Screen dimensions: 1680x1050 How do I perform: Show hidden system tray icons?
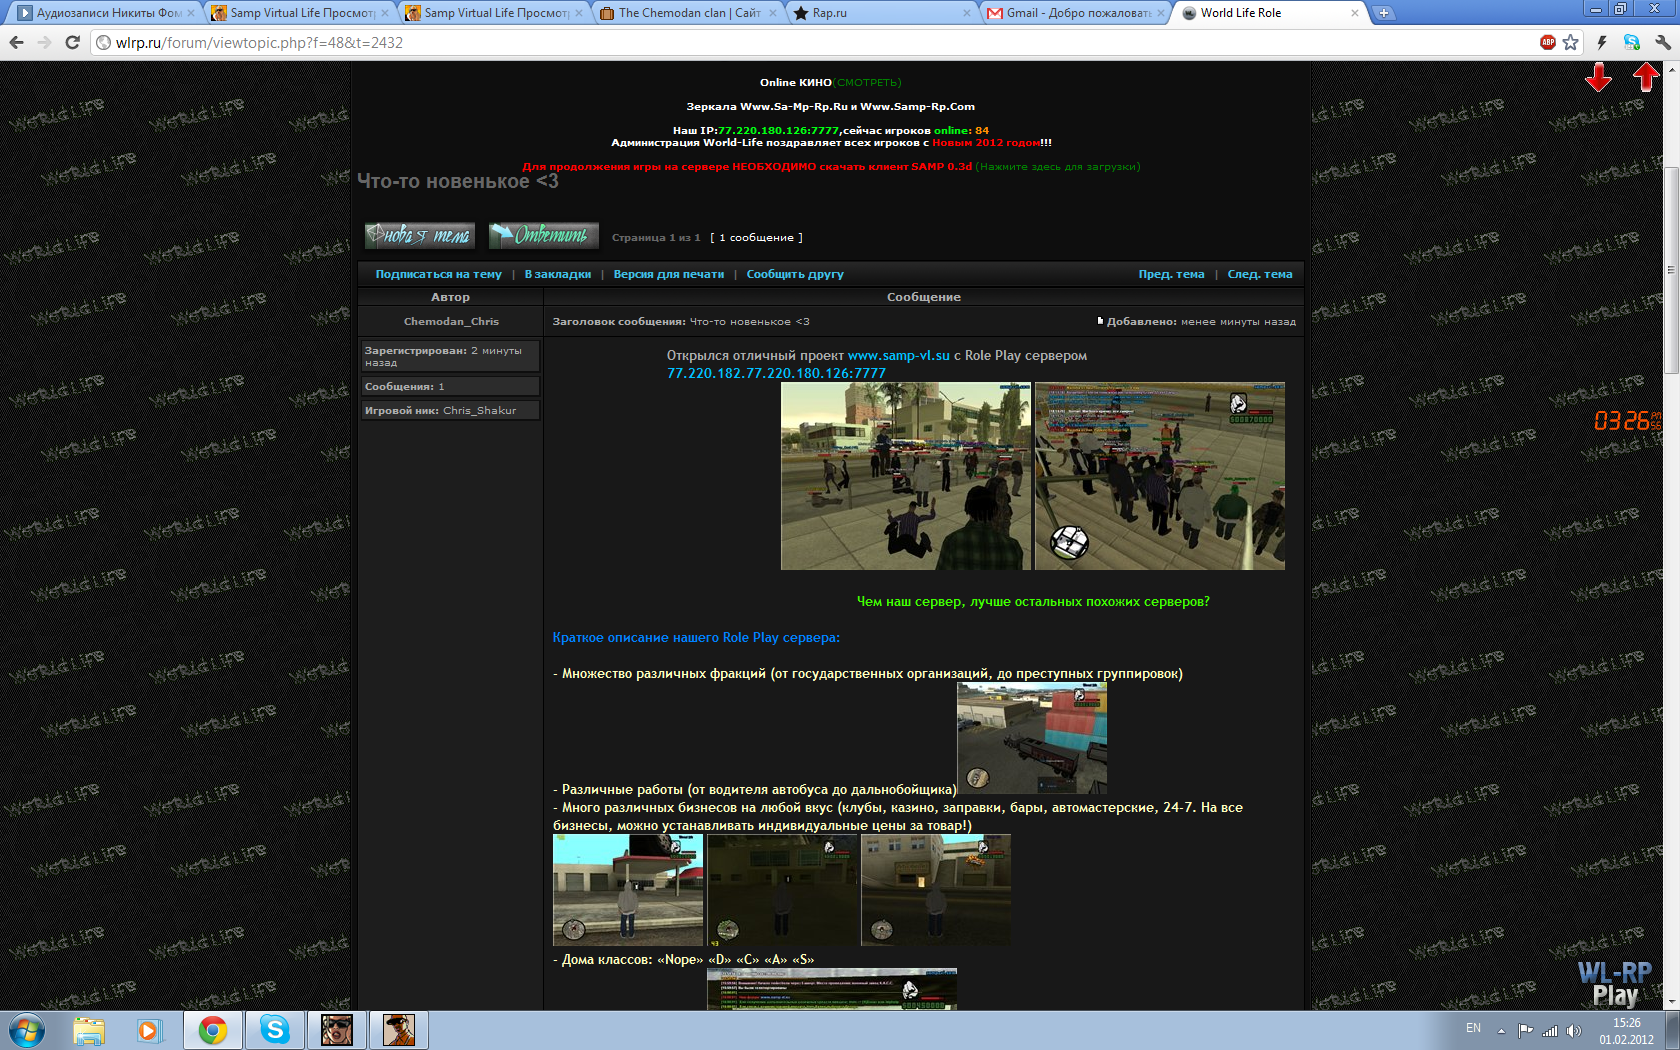(1501, 1030)
